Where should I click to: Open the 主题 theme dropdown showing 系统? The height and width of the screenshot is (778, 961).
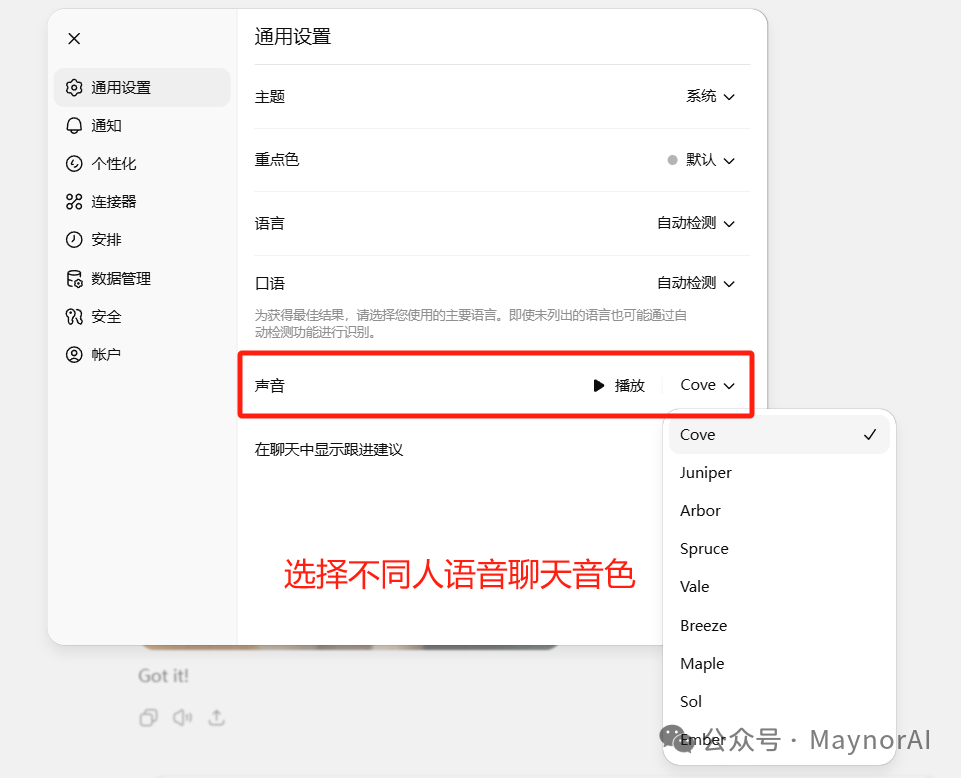[709, 96]
